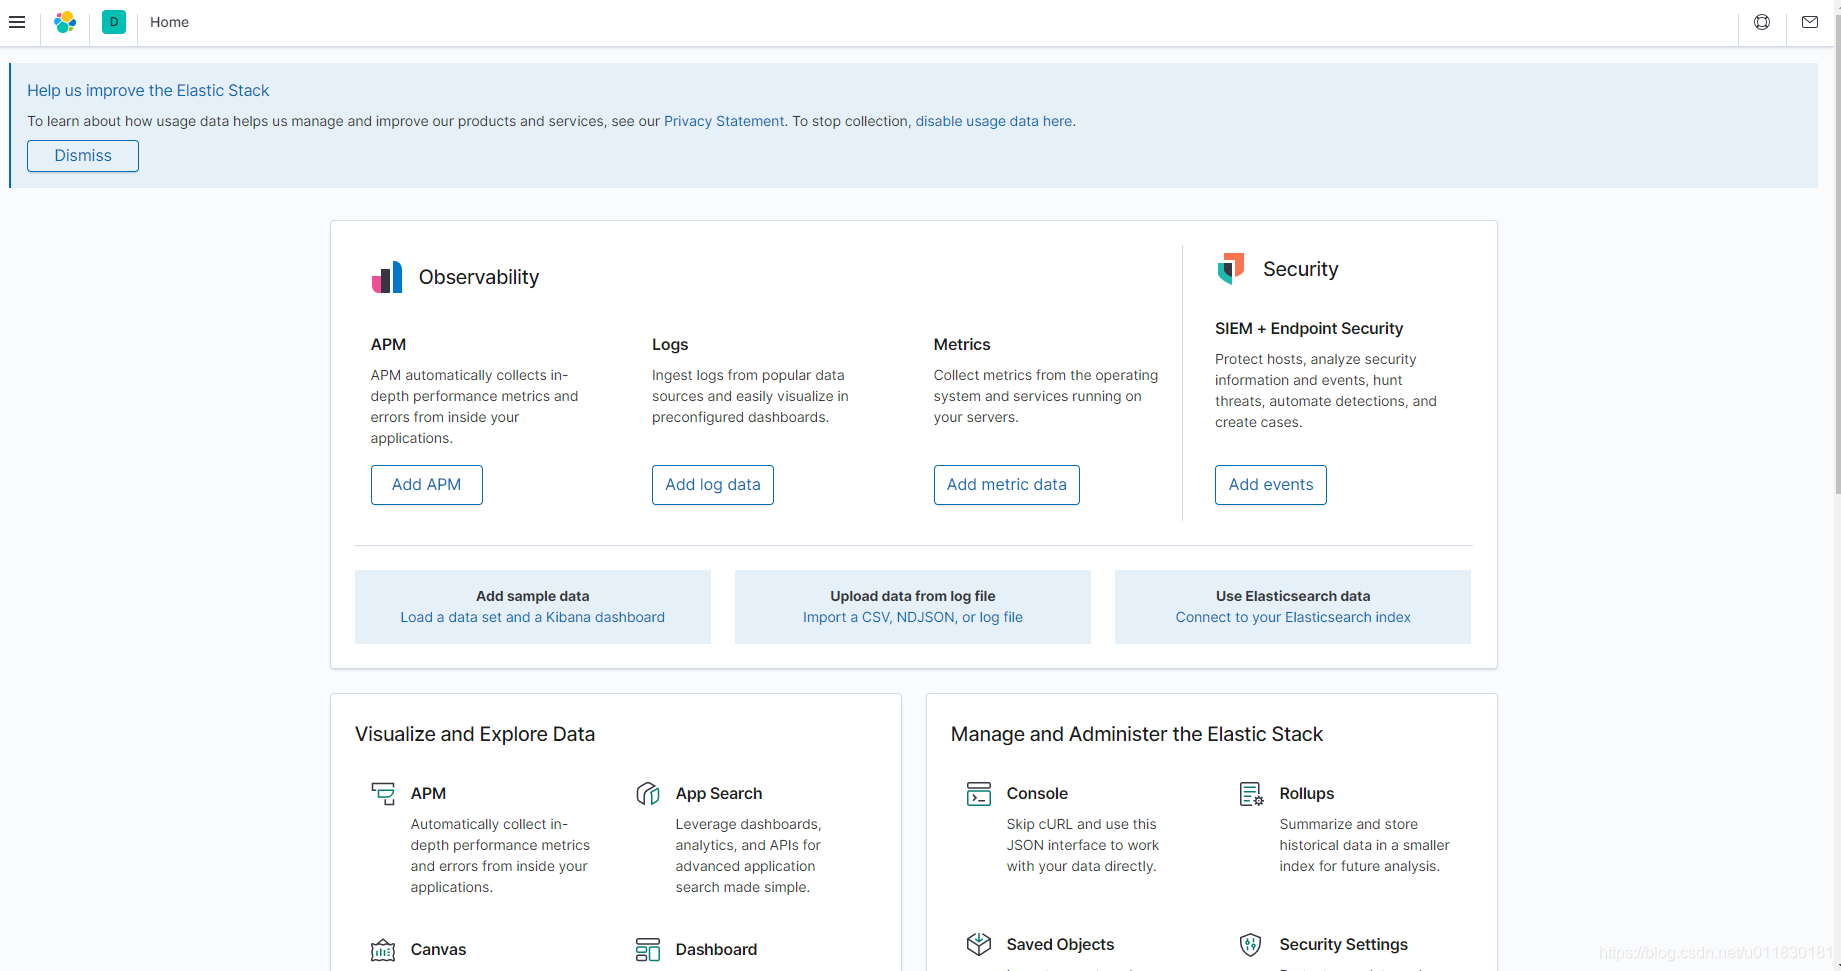Click the SIEM + Endpoint Security heading
Viewport: 1841px width, 971px height.
tap(1309, 329)
